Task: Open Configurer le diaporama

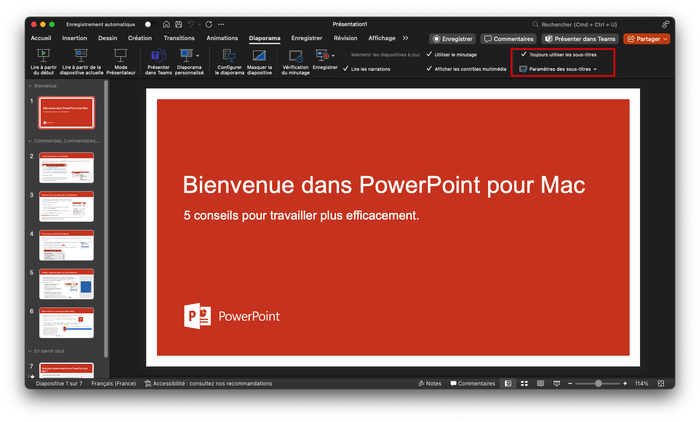Action: pos(229,61)
